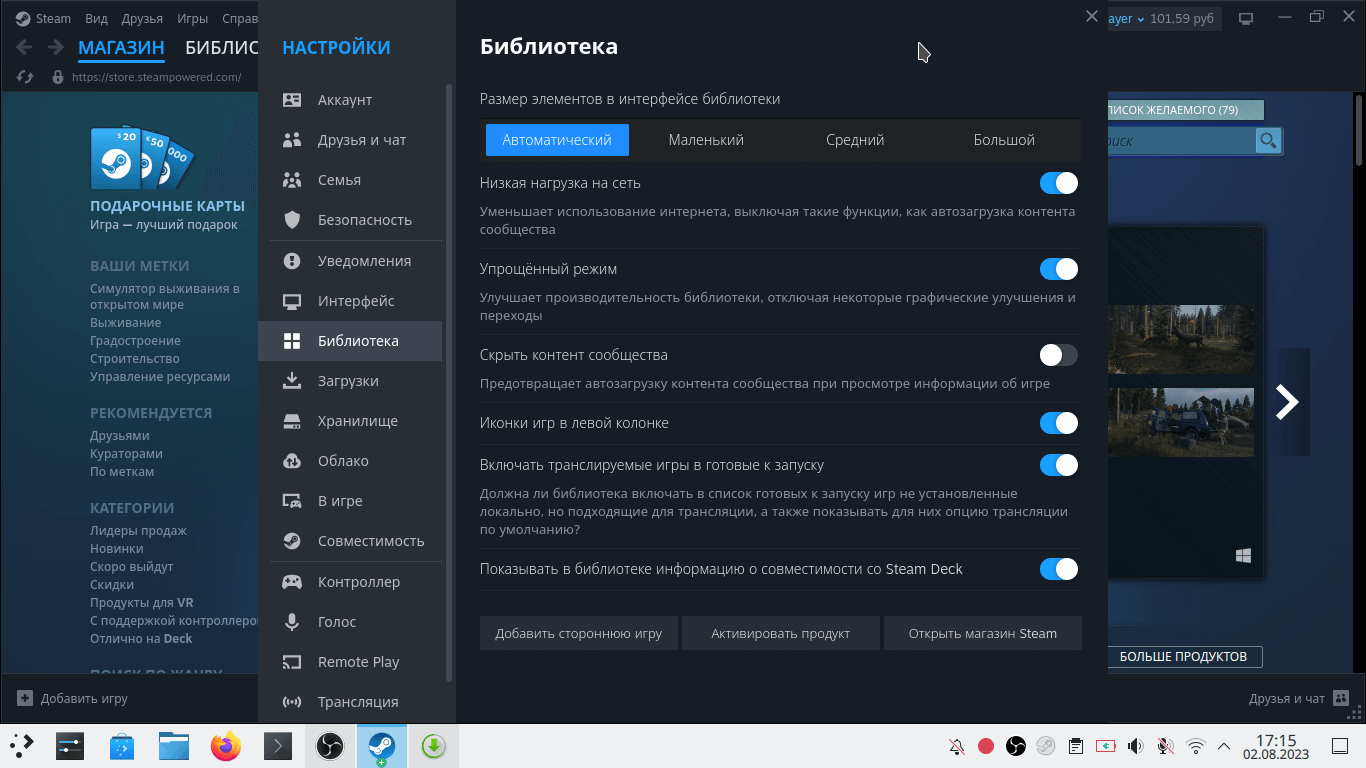Open Big Picture mode monitor icon
1366x768 pixels.
(x=1246, y=18)
